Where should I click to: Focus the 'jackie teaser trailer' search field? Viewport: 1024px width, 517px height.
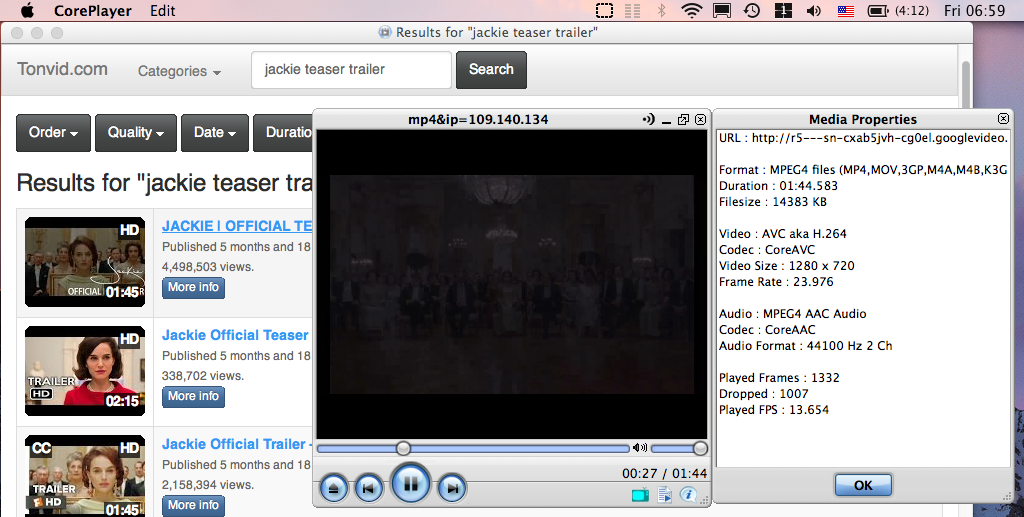pyautogui.click(x=351, y=70)
